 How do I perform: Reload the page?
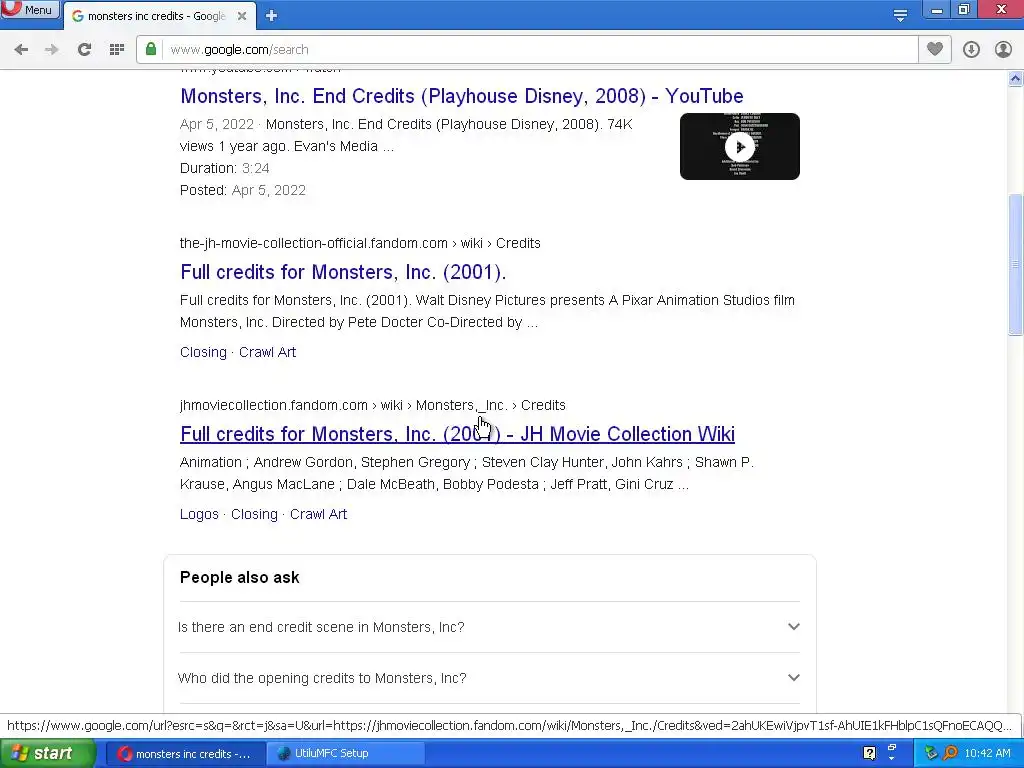point(84,50)
